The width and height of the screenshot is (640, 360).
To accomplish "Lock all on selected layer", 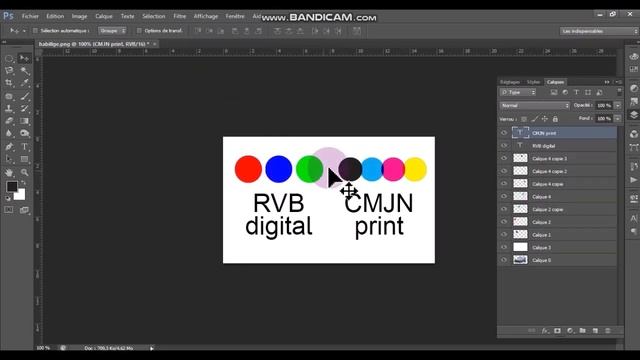I will [x=555, y=119].
